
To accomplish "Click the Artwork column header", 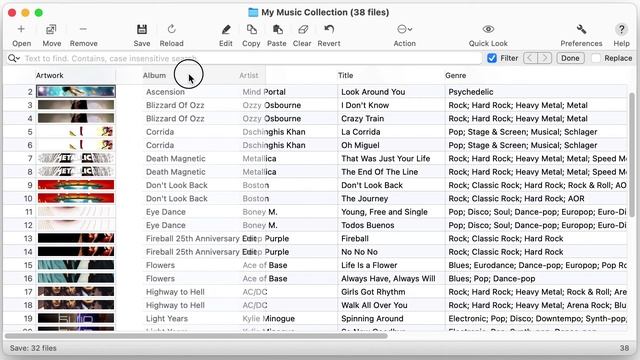I will [49, 76].
